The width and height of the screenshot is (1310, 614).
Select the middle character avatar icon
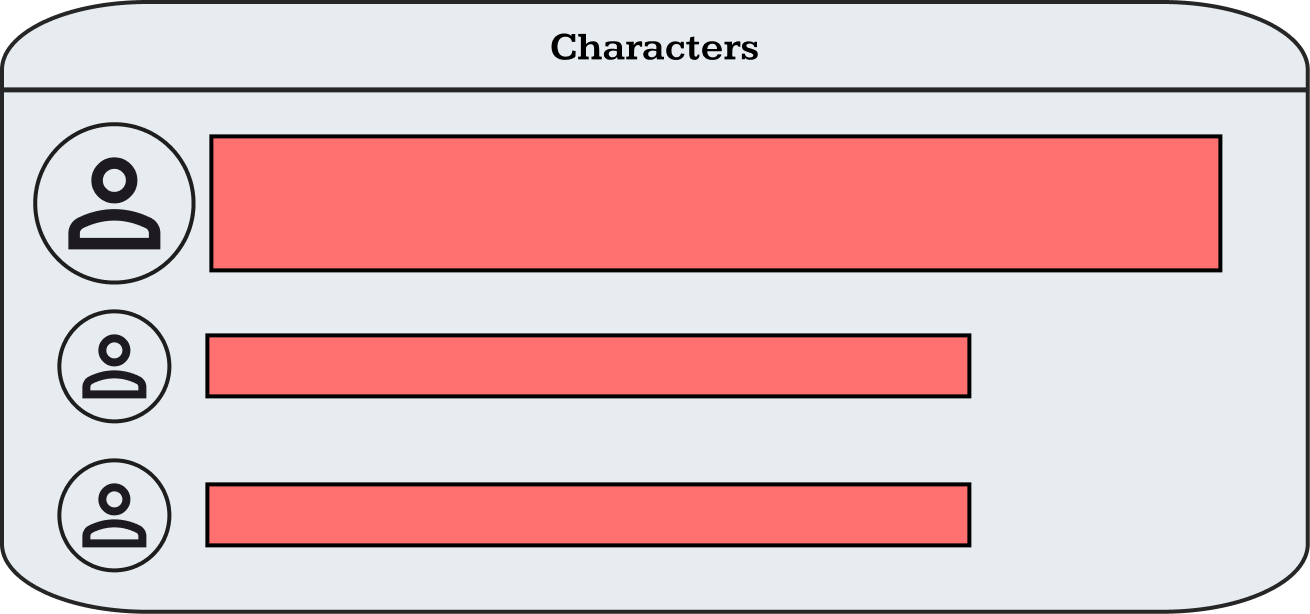(x=114, y=366)
